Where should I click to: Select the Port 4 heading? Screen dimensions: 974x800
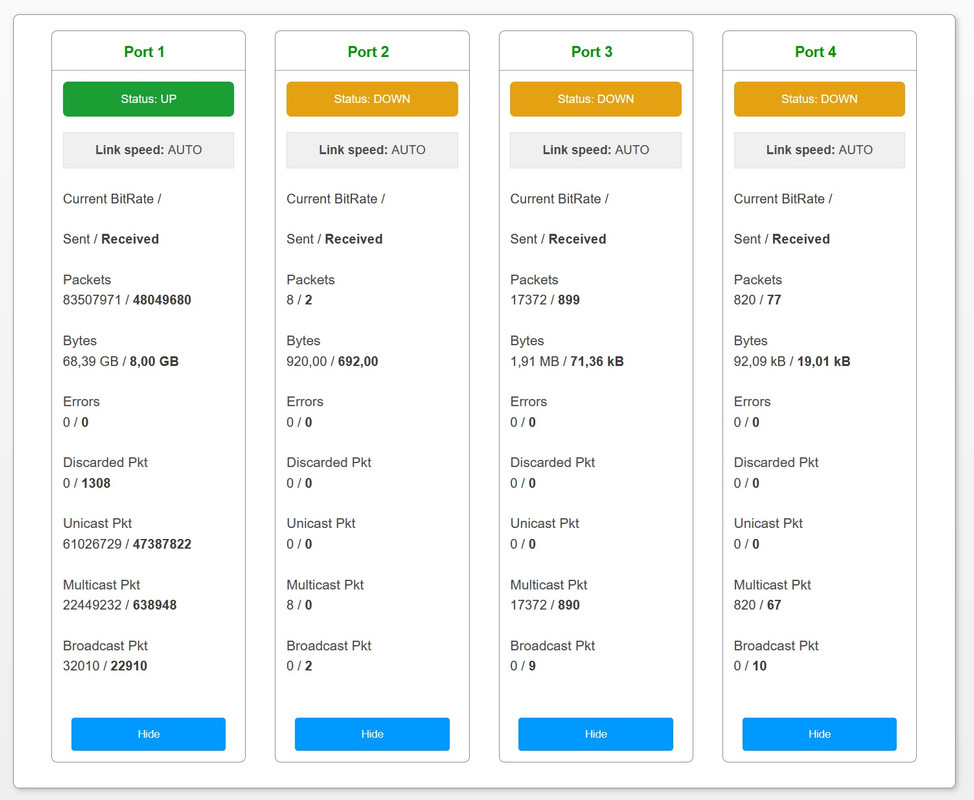coord(816,52)
